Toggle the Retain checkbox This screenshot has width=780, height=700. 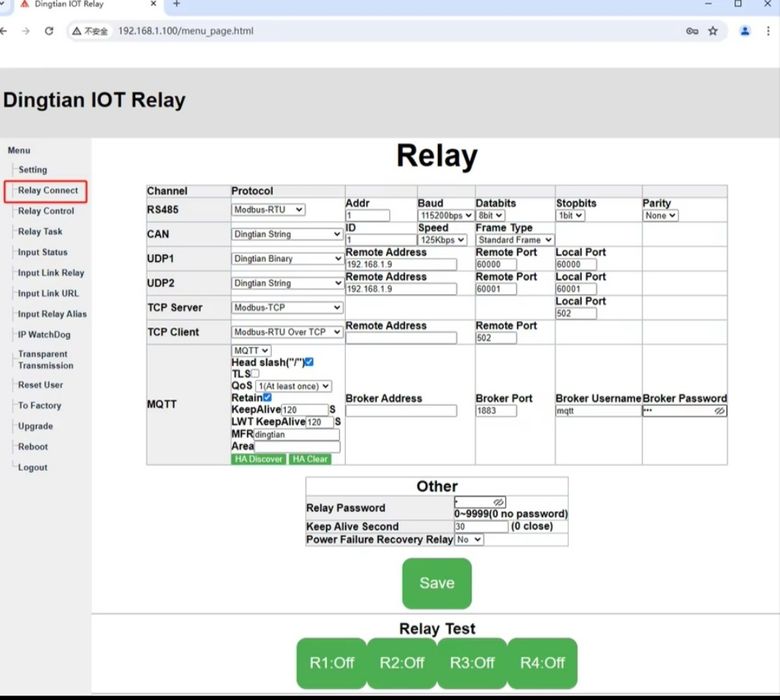click(x=267, y=397)
